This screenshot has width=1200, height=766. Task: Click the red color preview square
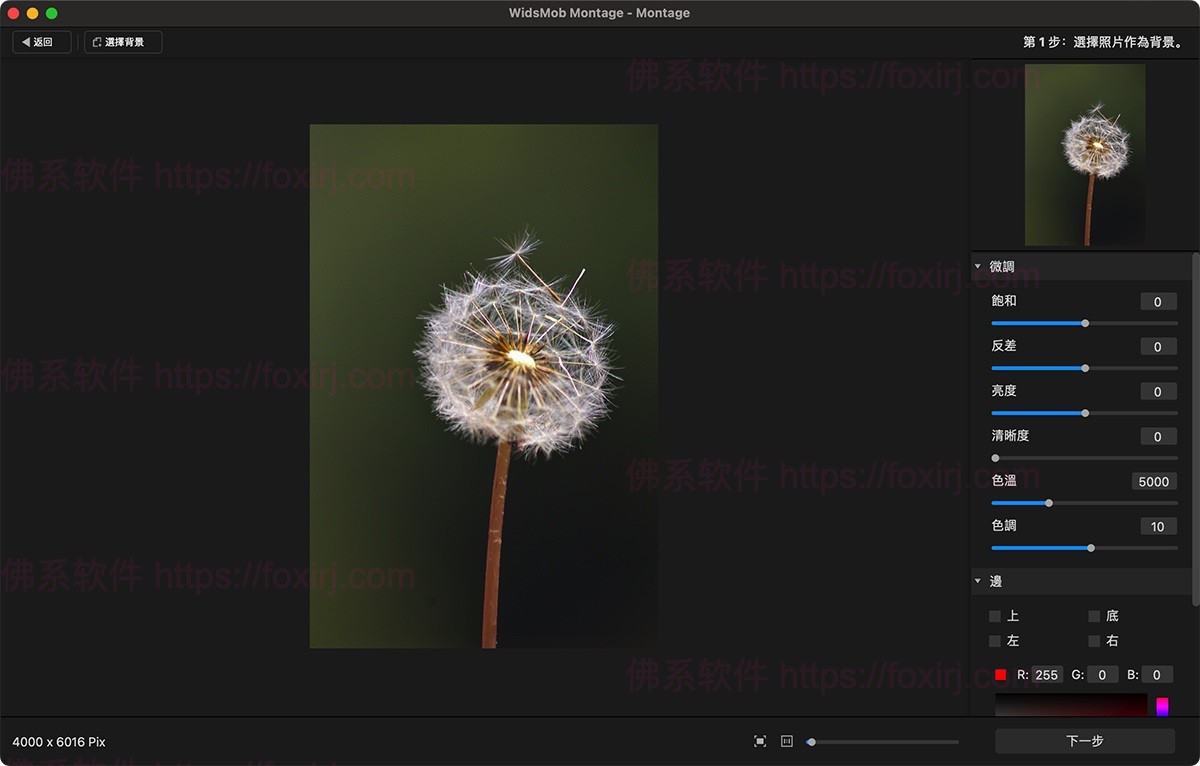[x=1000, y=675]
